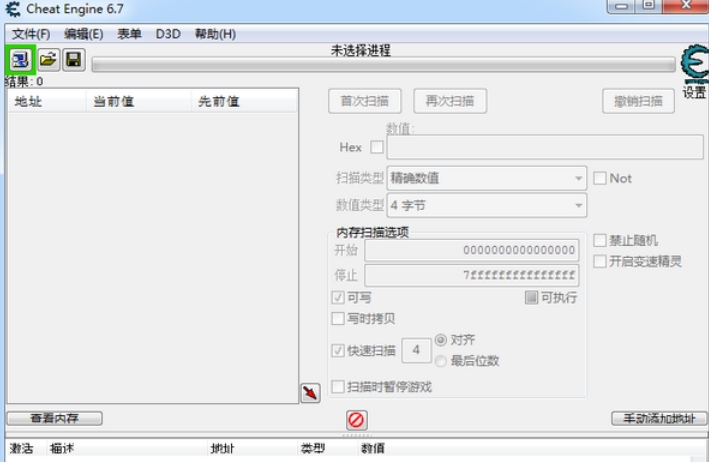Click the Cheat Engine title bar icon
This screenshot has width=709, height=462.
[13, 9]
